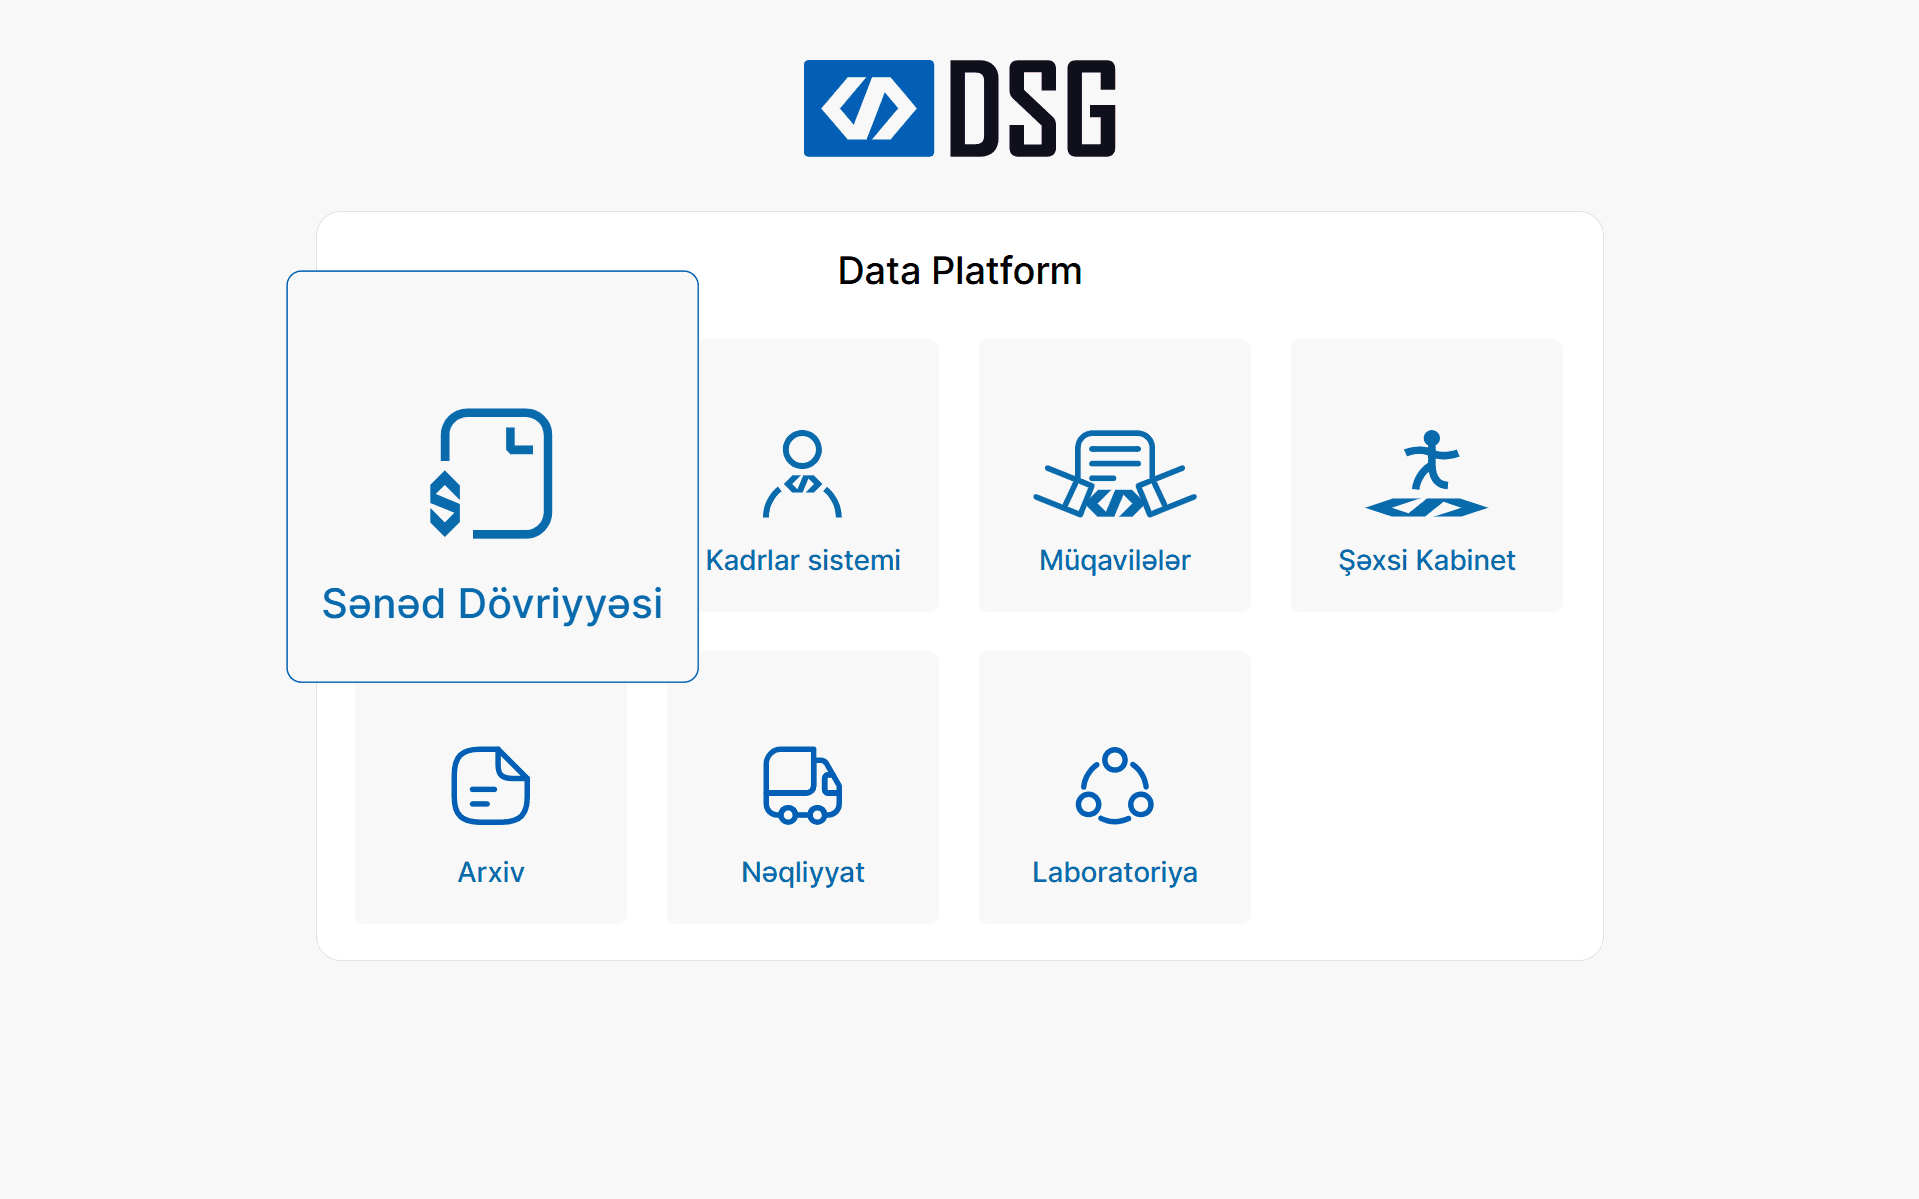Open Arxiv by its text label
This screenshot has width=1919, height=1199.
[490, 872]
